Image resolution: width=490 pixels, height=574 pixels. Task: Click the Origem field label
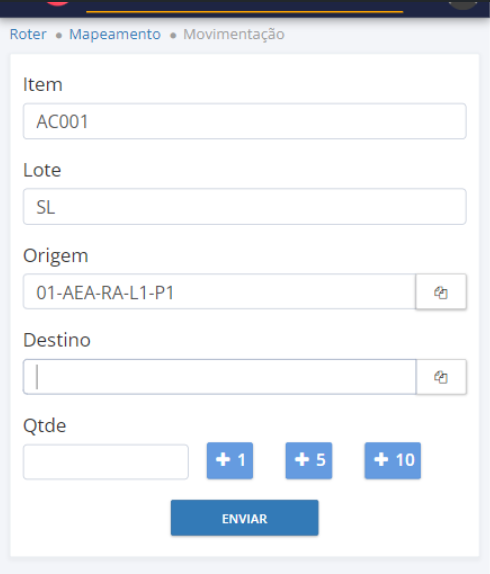coord(56,256)
